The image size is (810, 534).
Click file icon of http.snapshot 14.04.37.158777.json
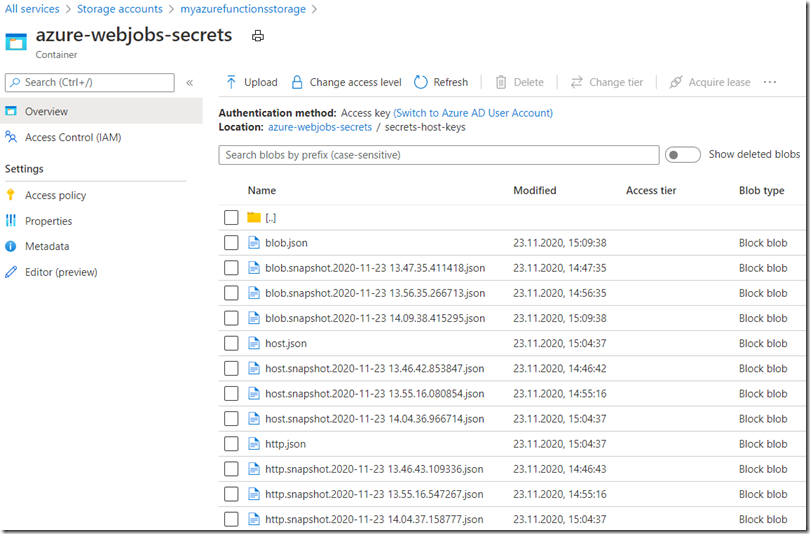pos(254,519)
